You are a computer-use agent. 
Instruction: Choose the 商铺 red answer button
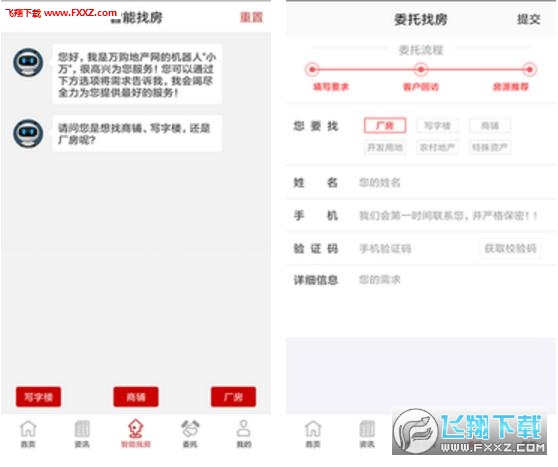pos(136,397)
